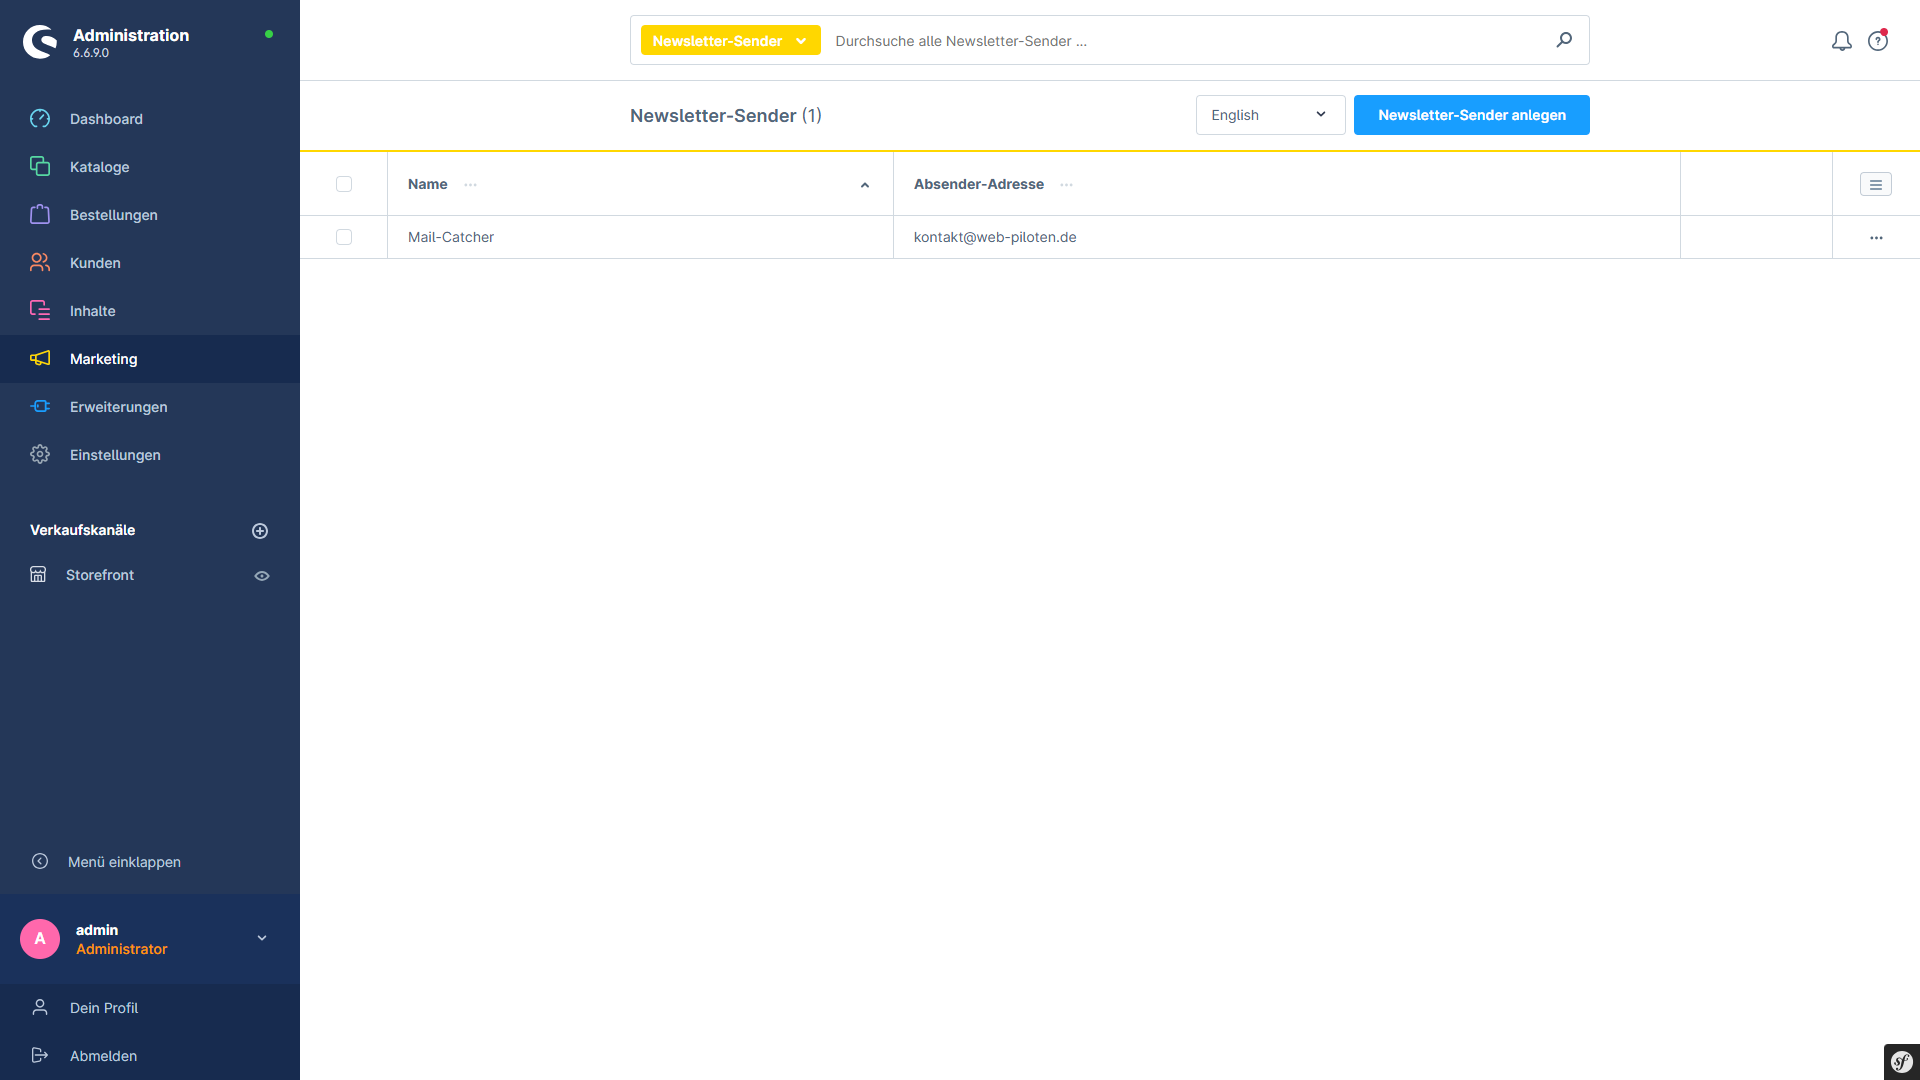Screen dimensions: 1920x1080
Task: Open the Marketing menu item
Action: pos(104,359)
